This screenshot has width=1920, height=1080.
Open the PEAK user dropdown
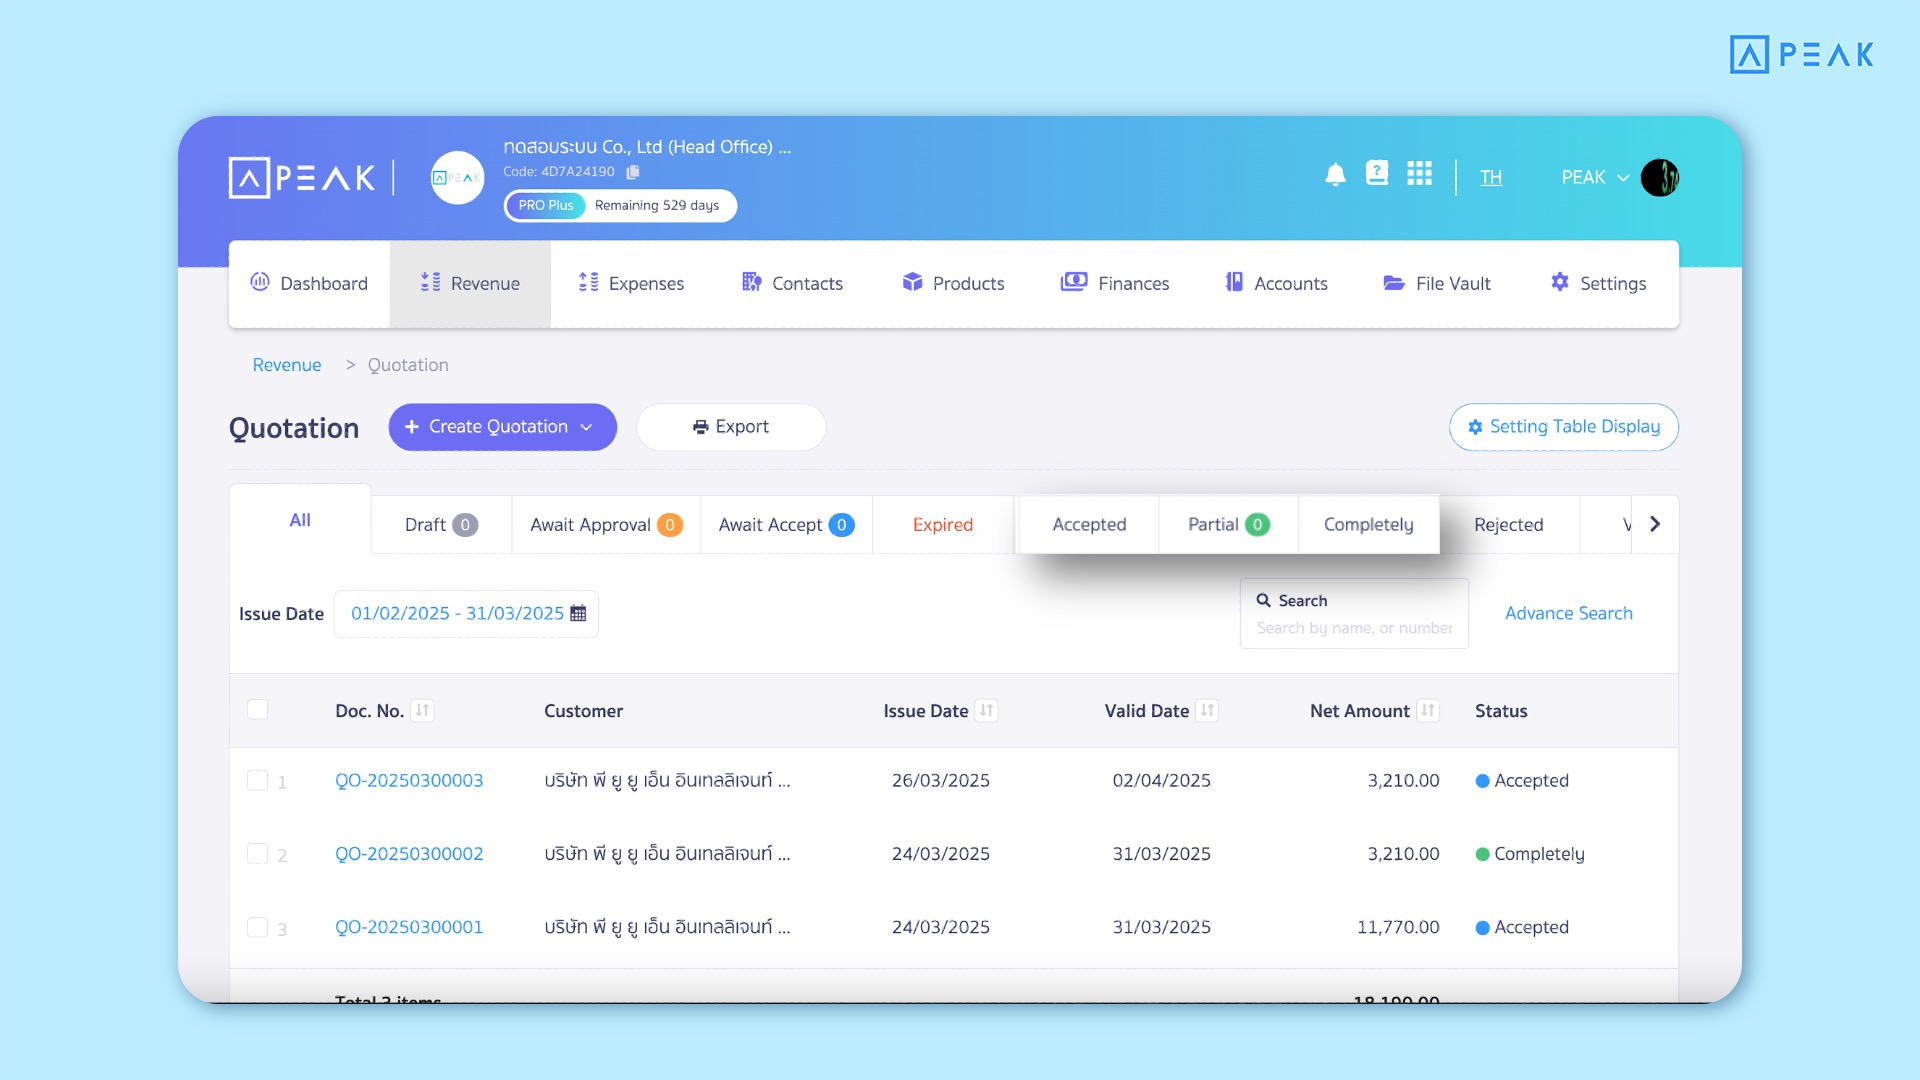pyautogui.click(x=1595, y=178)
